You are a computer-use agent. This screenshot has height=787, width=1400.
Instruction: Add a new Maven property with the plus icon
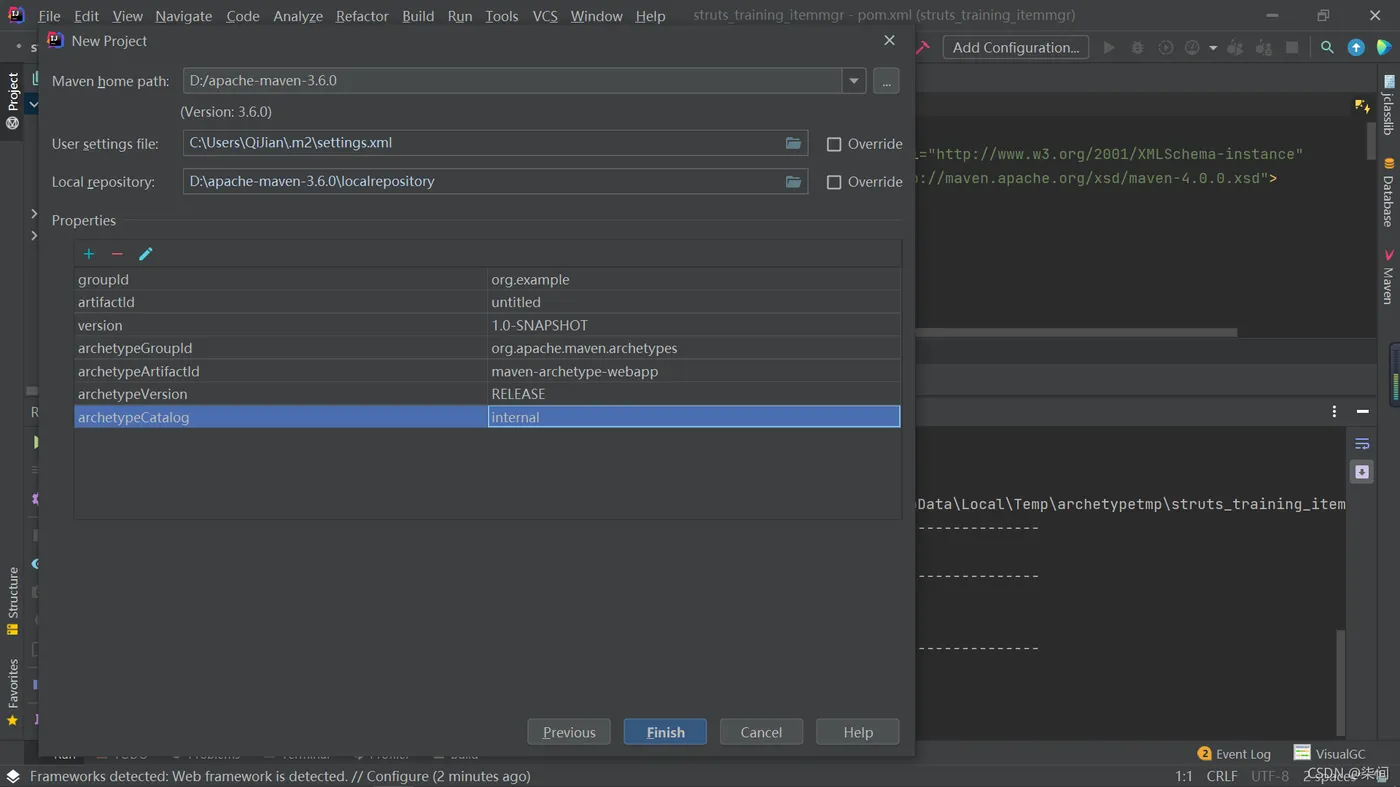(x=89, y=254)
